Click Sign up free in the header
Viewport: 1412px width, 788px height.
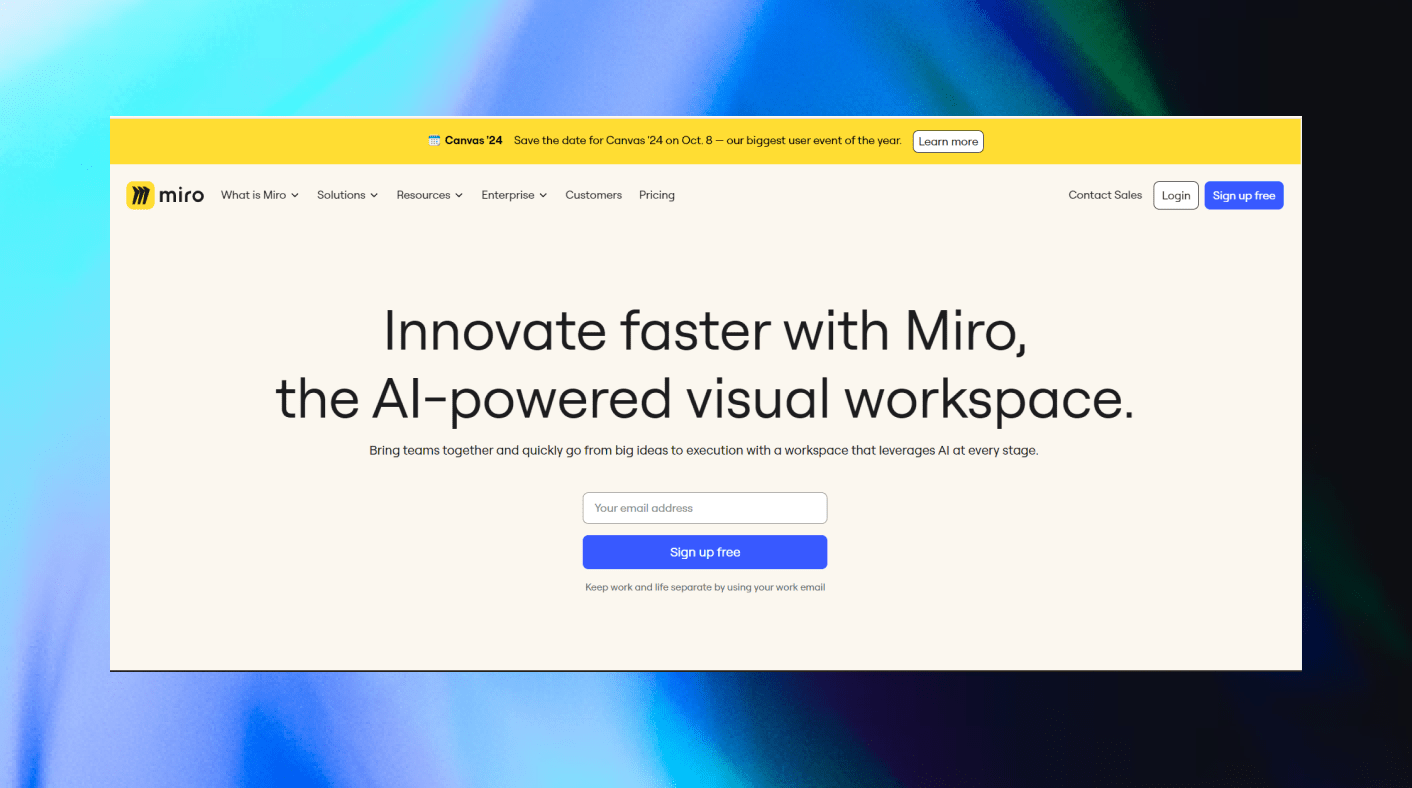click(1244, 196)
